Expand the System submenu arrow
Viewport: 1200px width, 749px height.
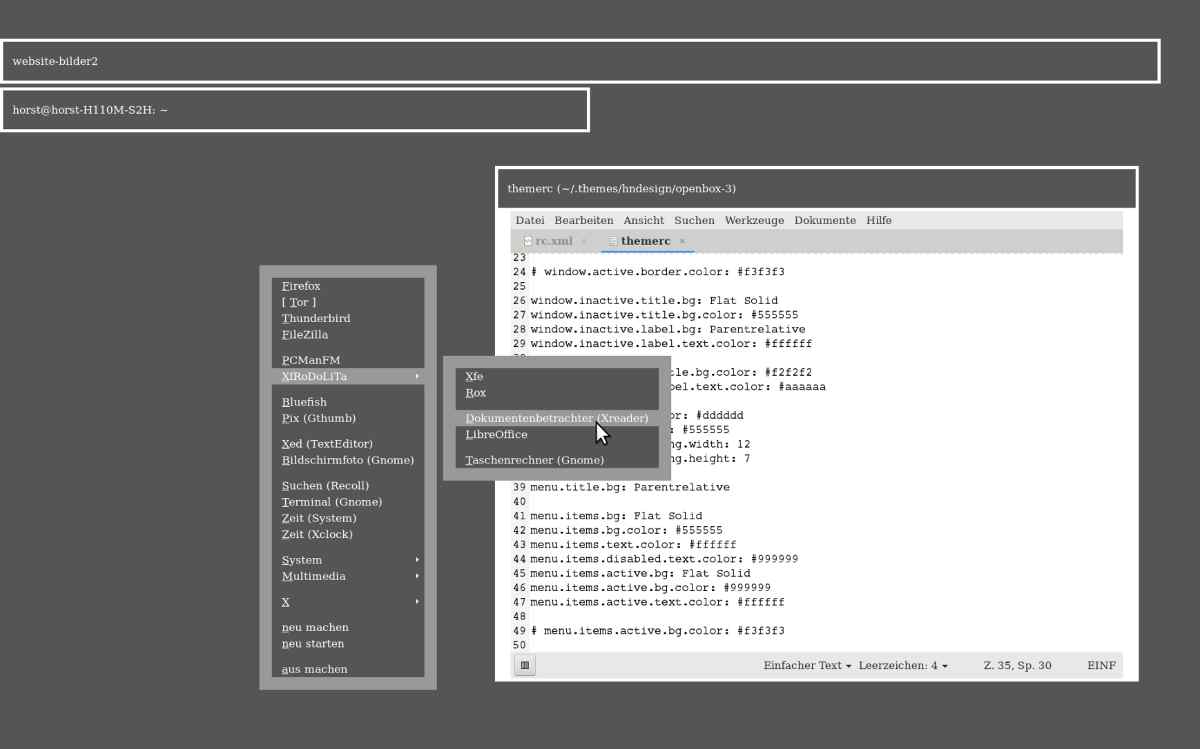[417, 560]
